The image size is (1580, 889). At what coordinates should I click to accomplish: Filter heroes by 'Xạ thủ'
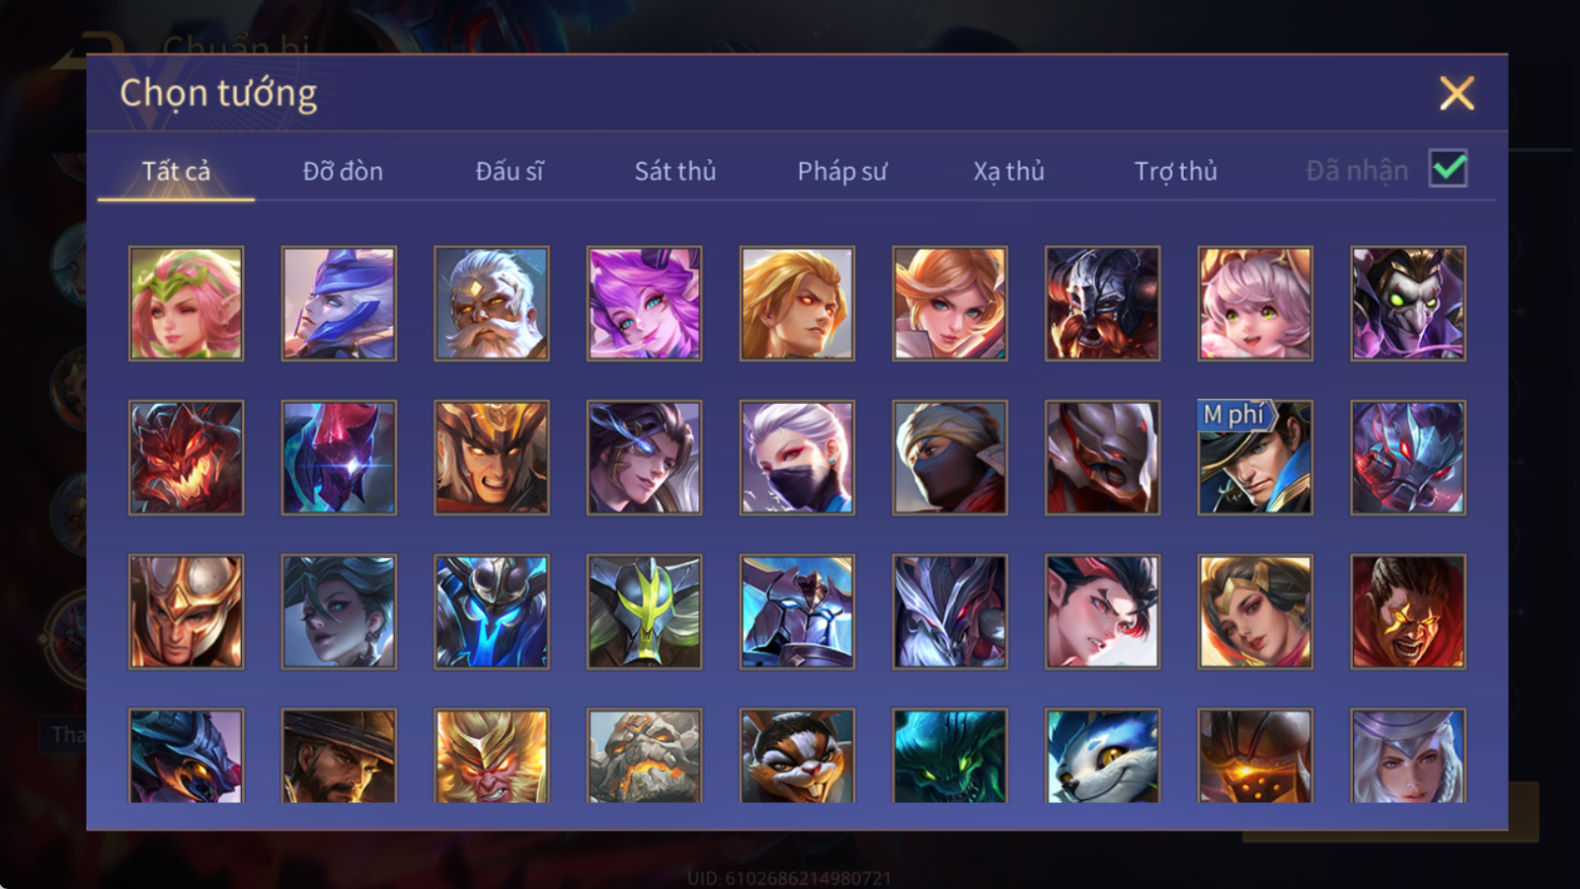coord(1009,171)
